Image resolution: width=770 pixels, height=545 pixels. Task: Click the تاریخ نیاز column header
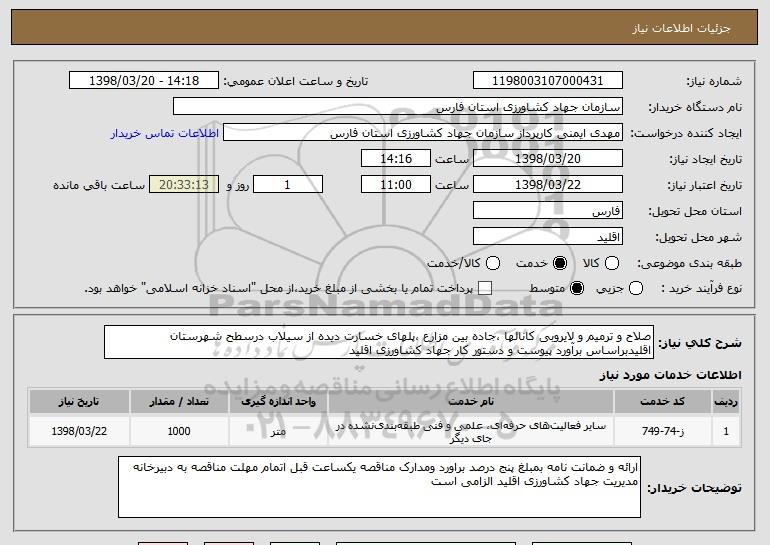[79, 402]
